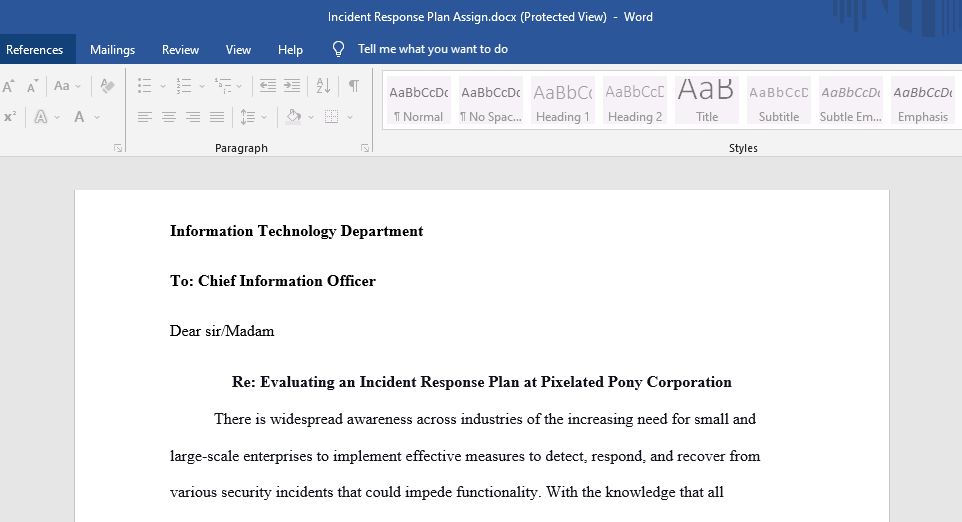Apply the No Spacing style

click(x=491, y=101)
